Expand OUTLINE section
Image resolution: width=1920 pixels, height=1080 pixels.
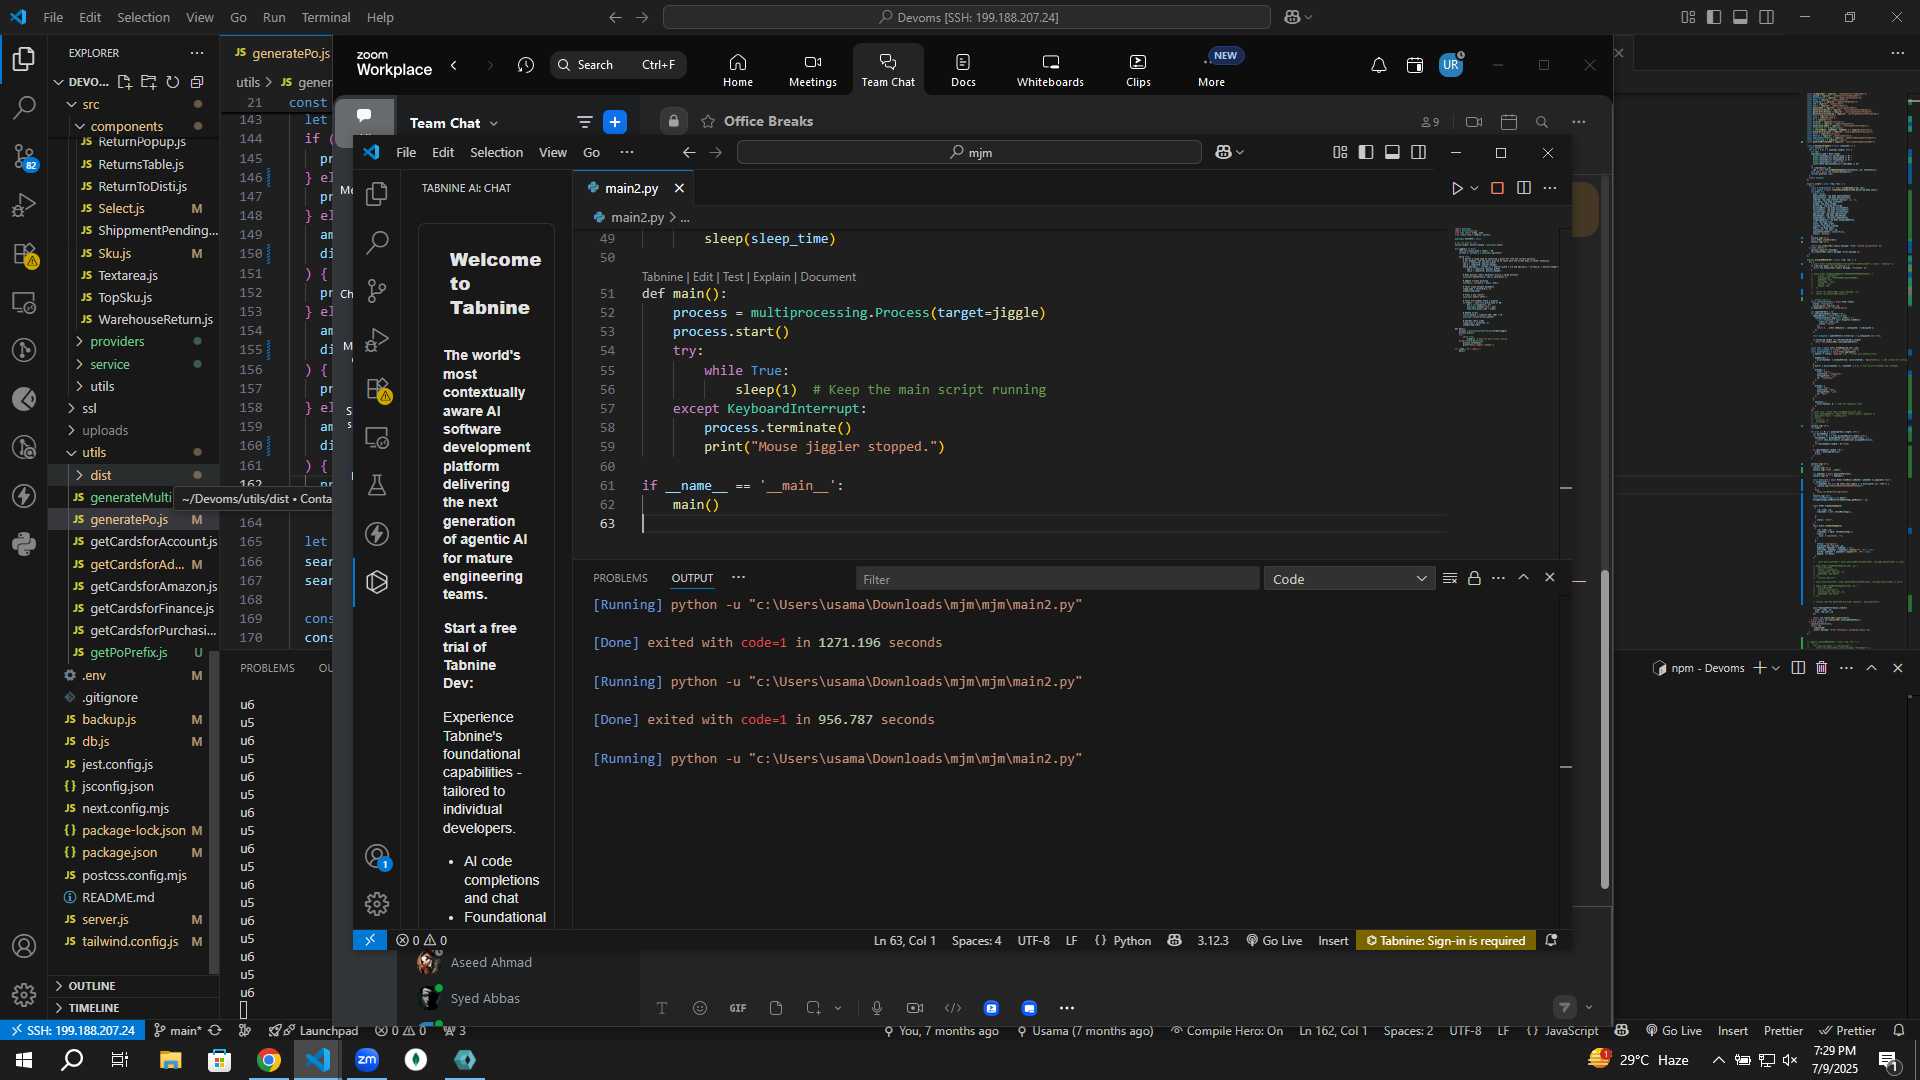pyautogui.click(x=92, y=986)
